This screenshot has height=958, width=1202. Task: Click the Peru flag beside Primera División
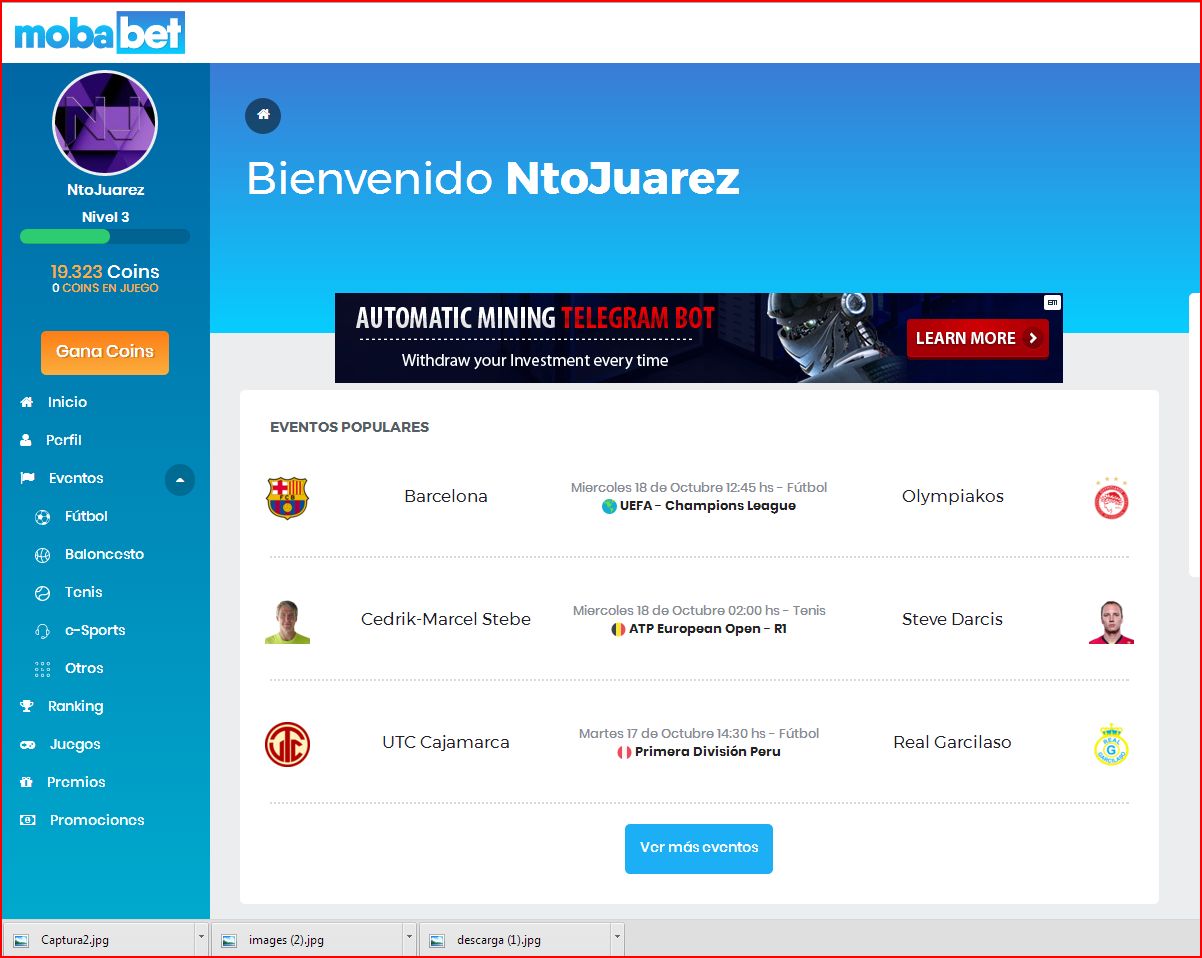pos(624,752)
